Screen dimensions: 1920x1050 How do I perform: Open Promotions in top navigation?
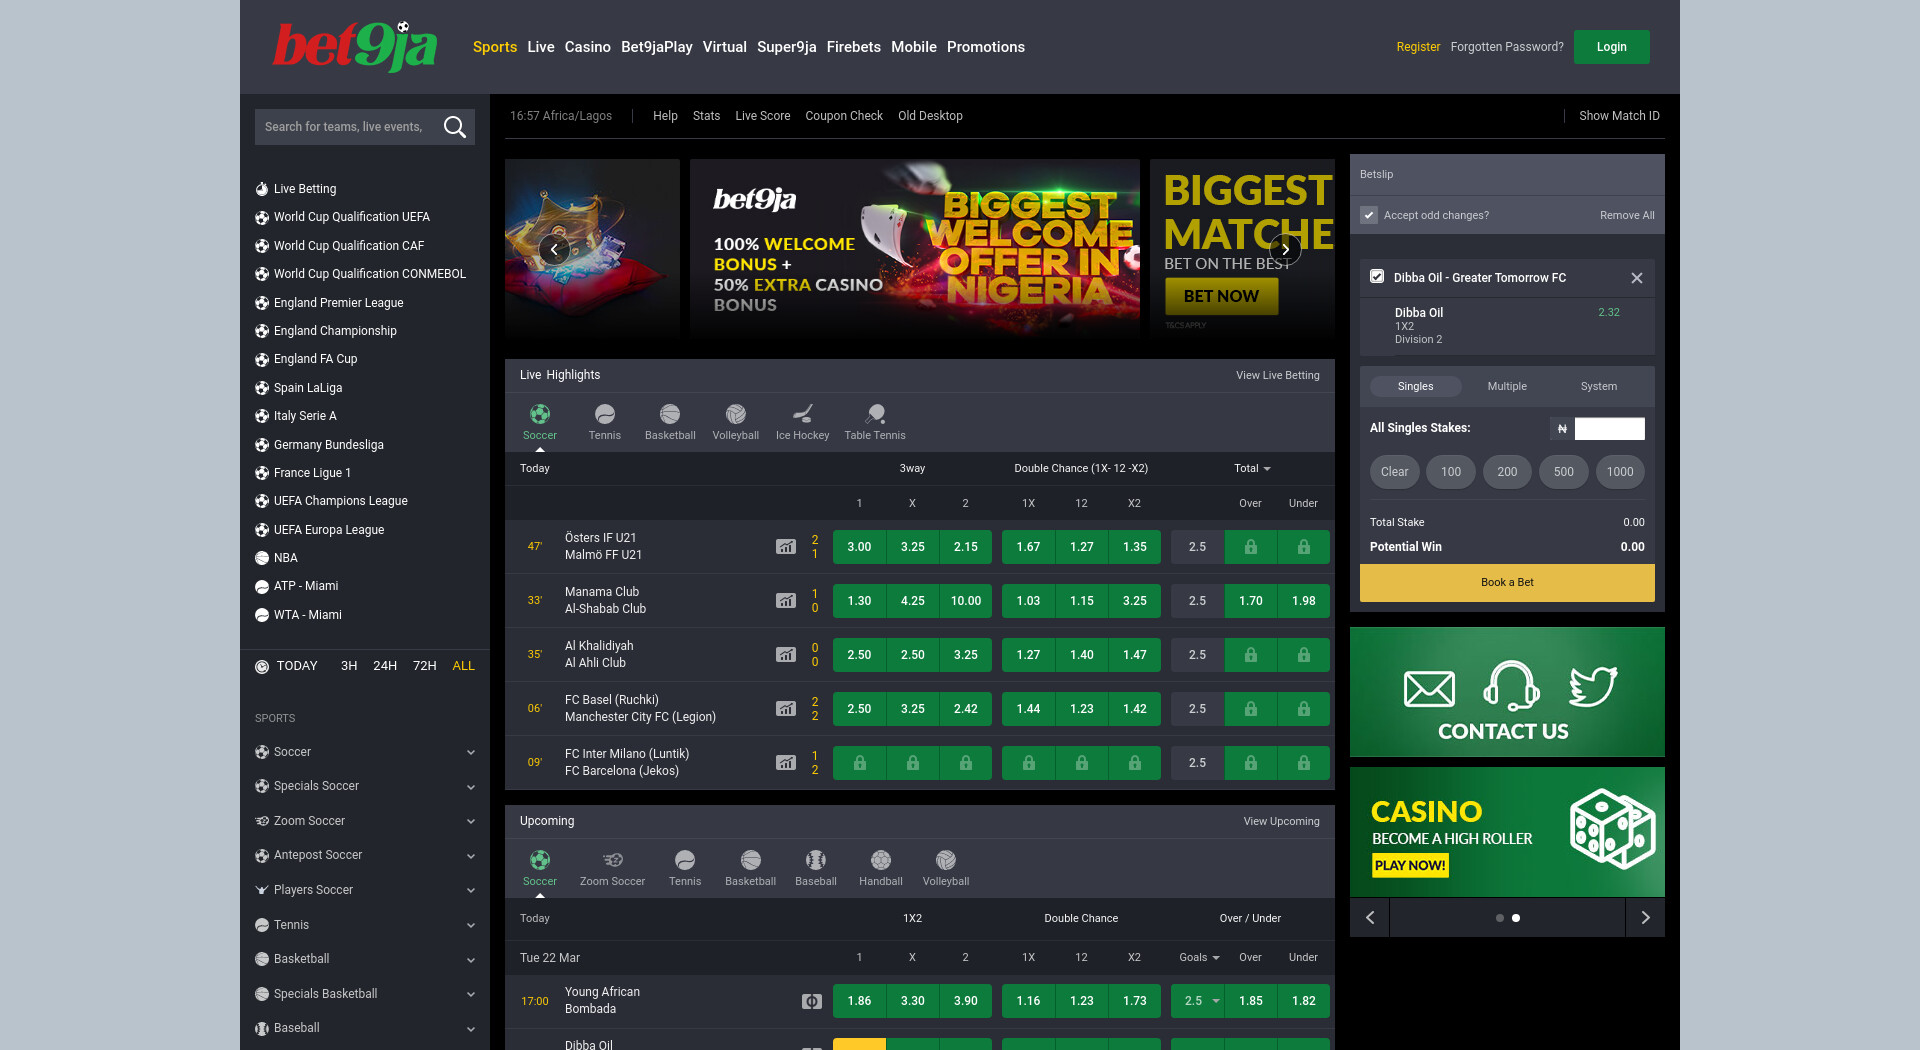click(986, 47)
